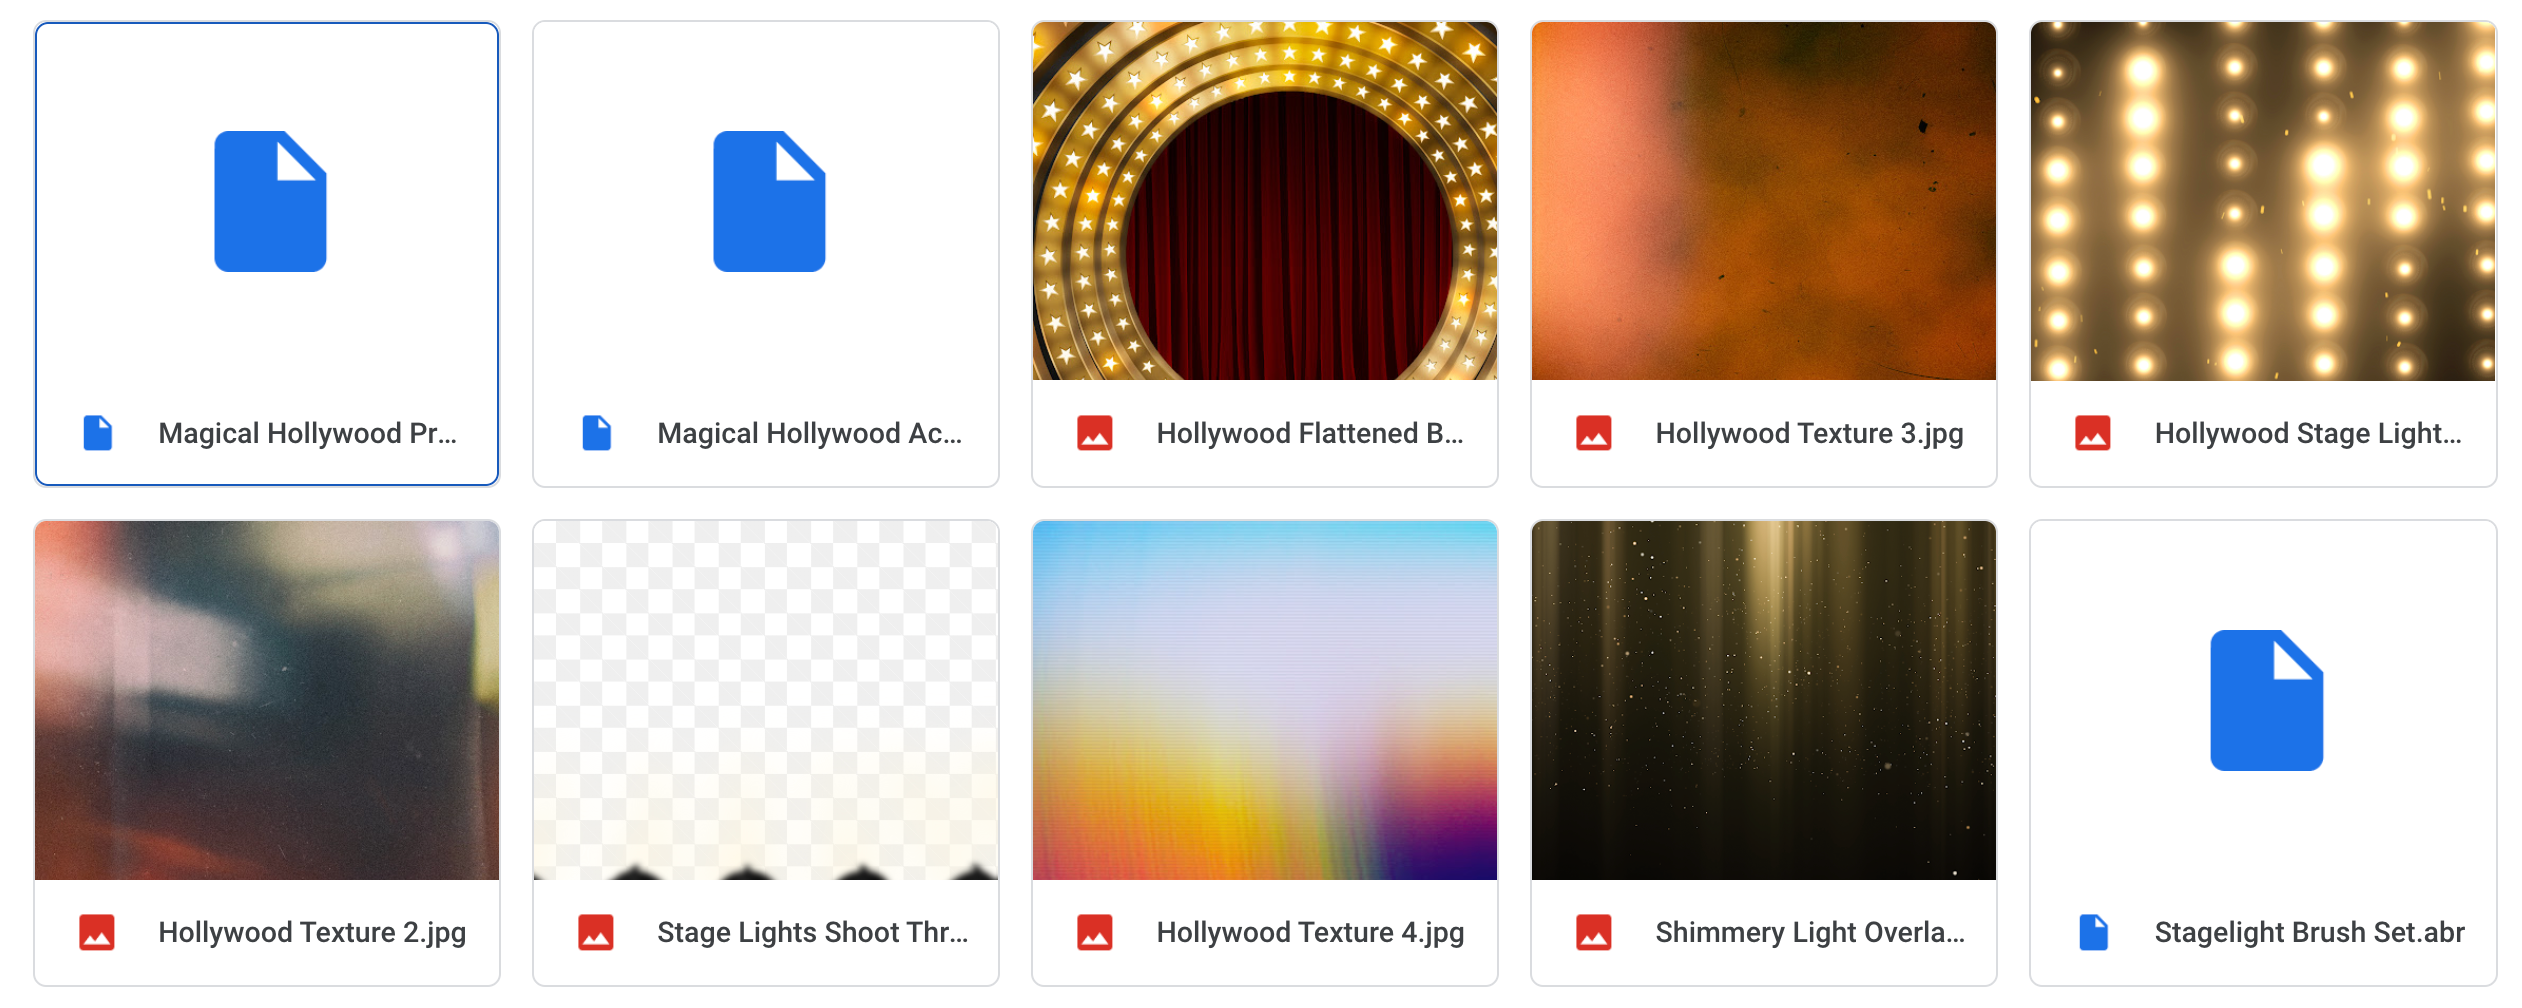The height and width of the screenshot is (1008, 2522).
Task: Click the red image icon beside Stage Lights Shoot Thr...
Action: click(x=596, y=931)
